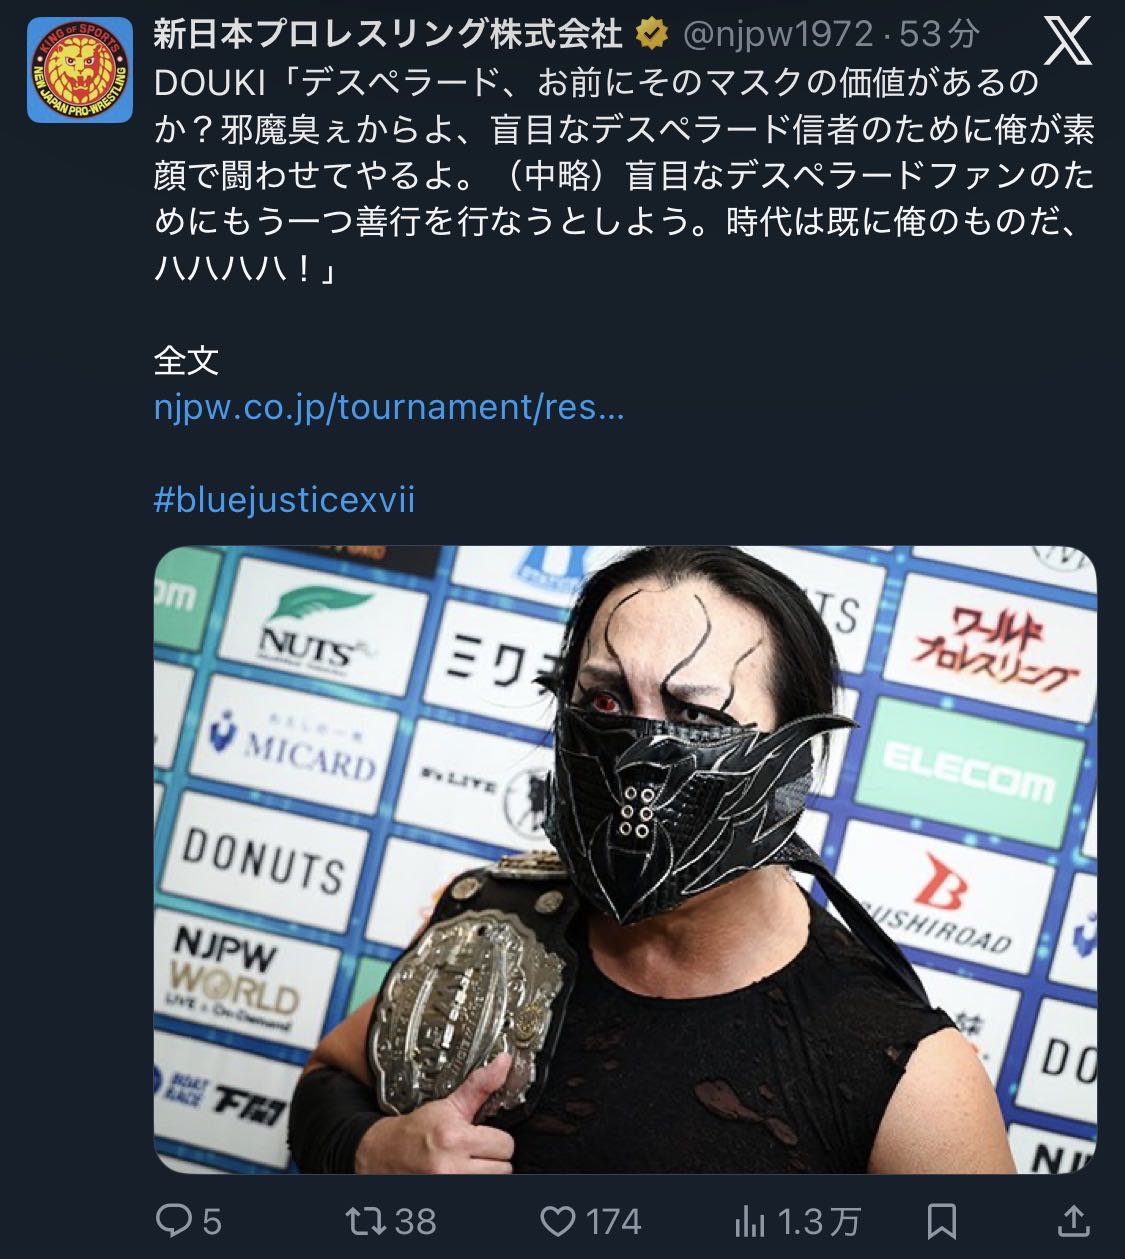Screen dimensions: 1125x1259
Task: Click the 1.3万 views count
Action: point(819,1221)
